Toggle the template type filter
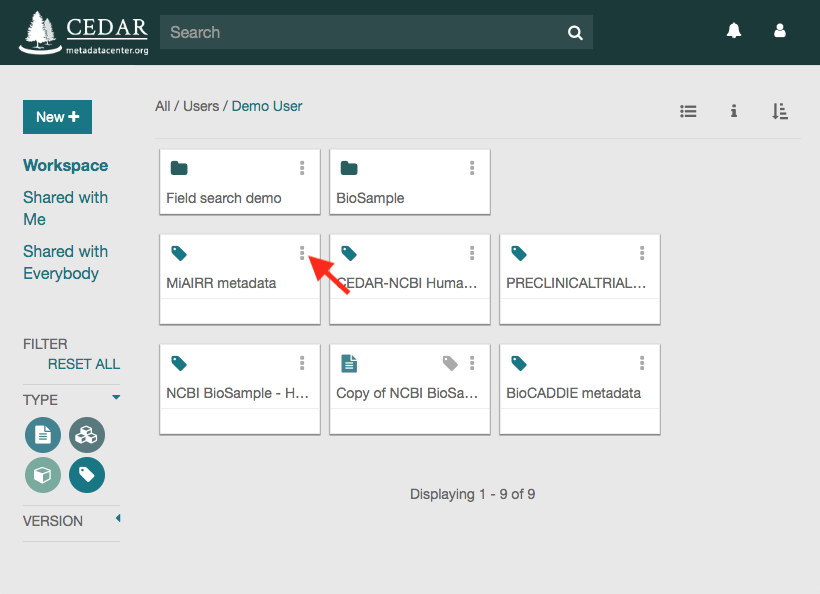This screenshot has width=820, height=594. pyautogui.click(x=43, y=435)
